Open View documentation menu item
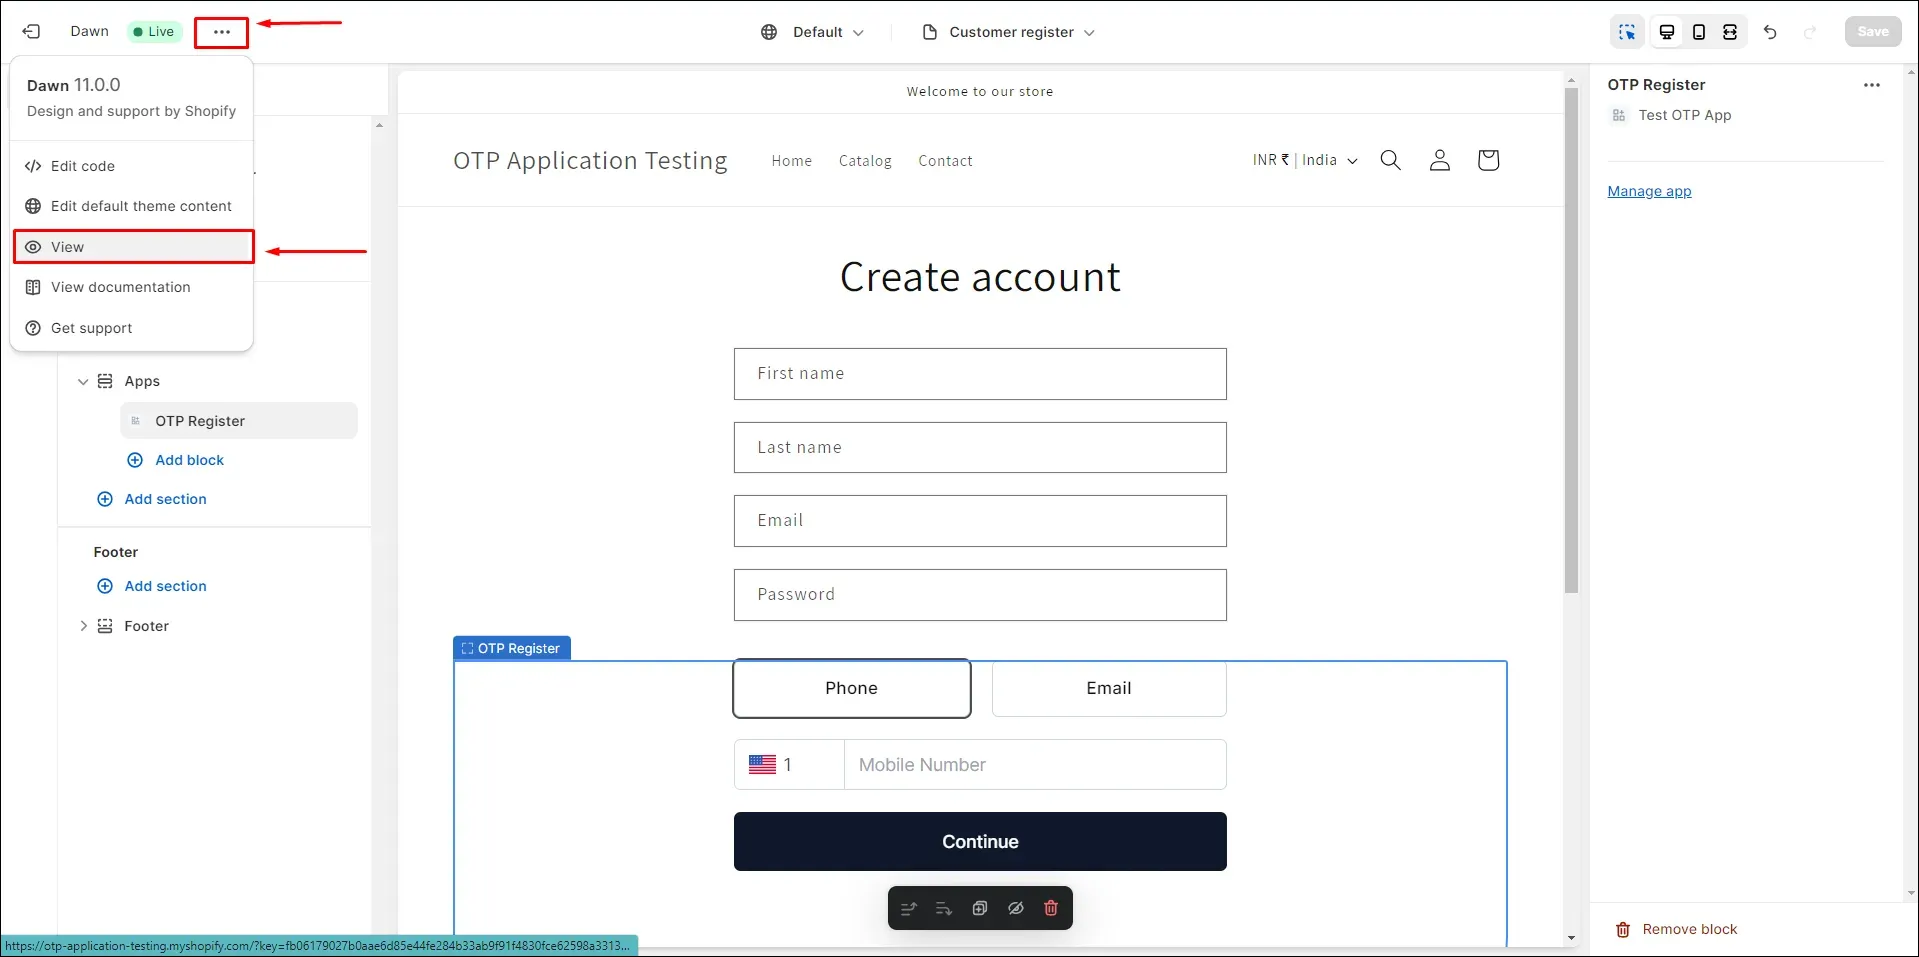This screenshot has height=957, width=1919. point(131,287)
